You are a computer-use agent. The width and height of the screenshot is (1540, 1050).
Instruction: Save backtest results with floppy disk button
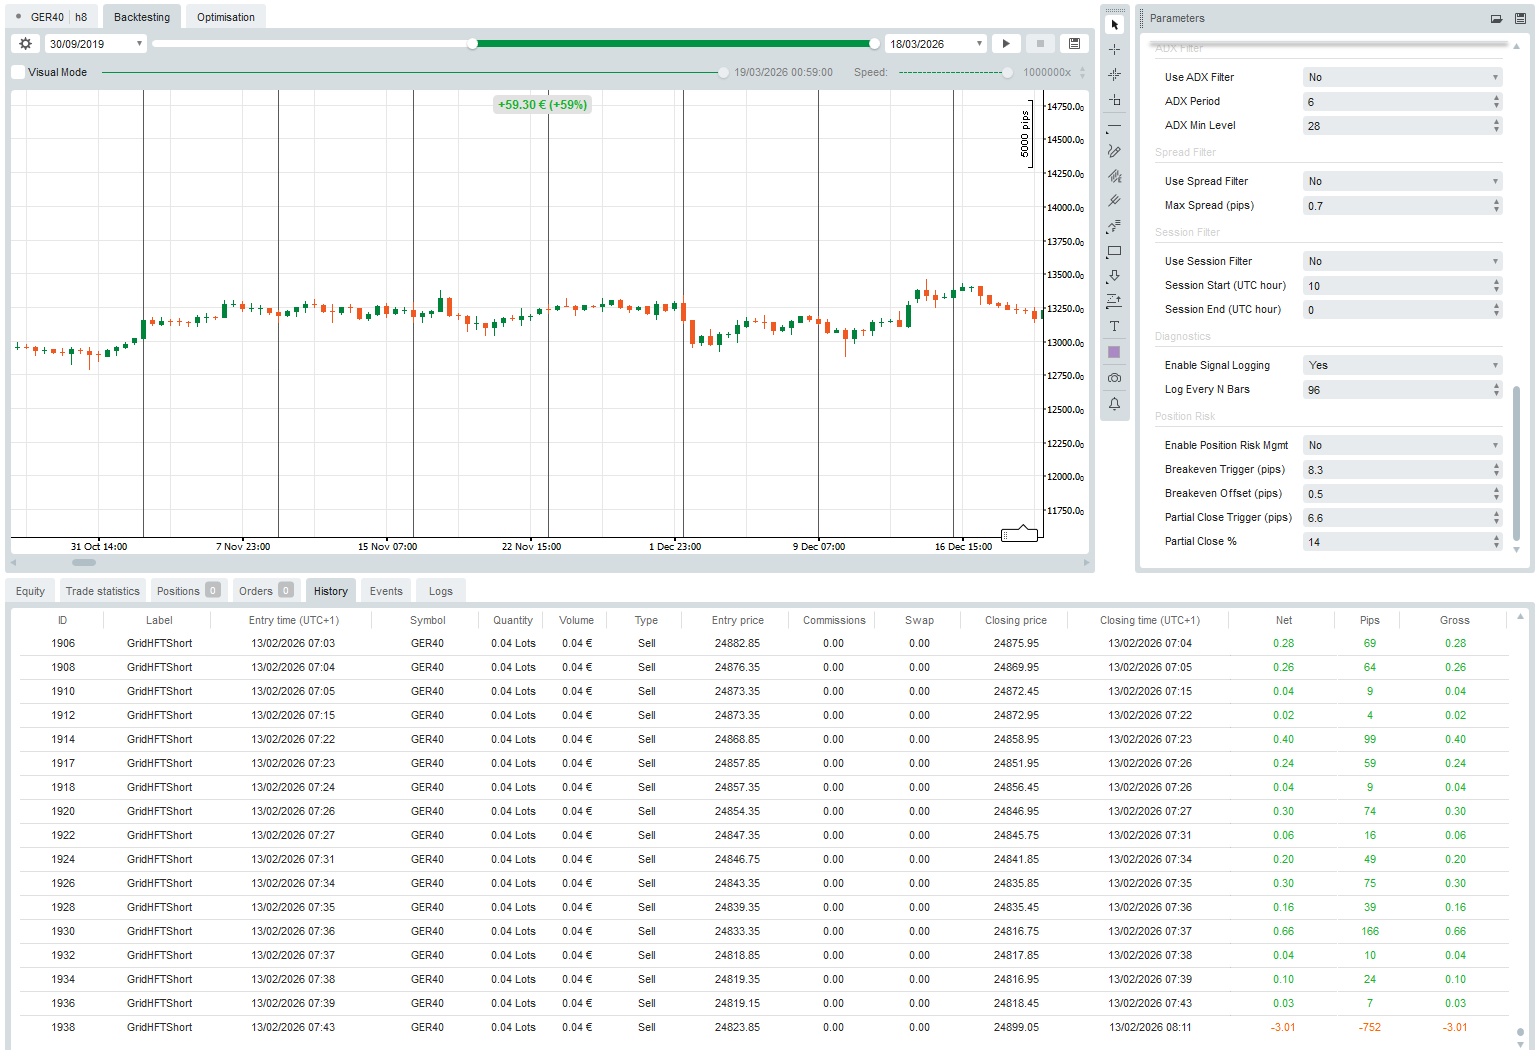pos(1074,43)
